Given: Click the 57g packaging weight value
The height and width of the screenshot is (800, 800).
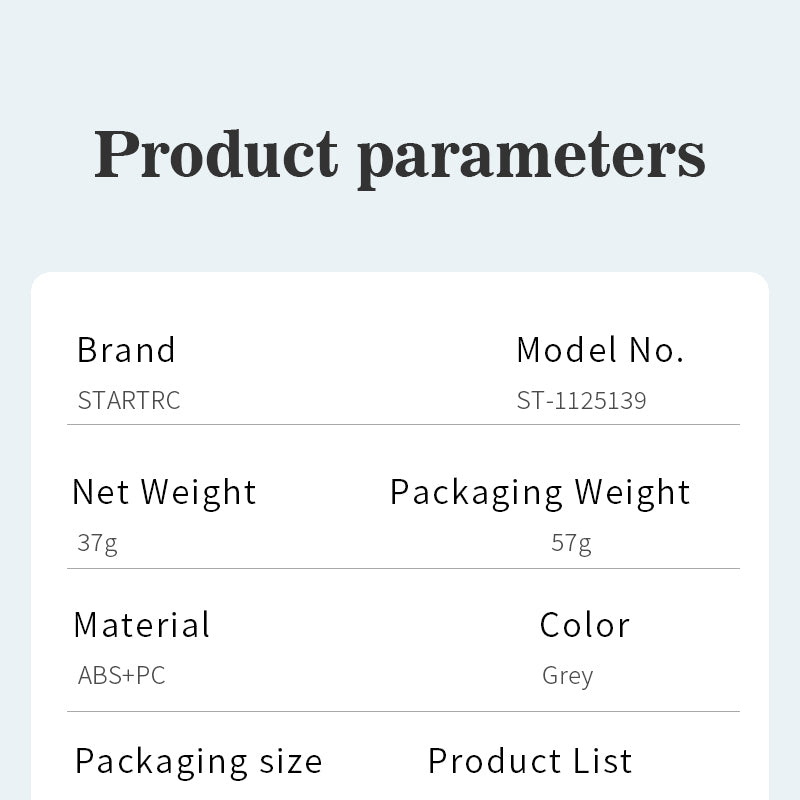Looking at the screenshot, I should (571, 544).
